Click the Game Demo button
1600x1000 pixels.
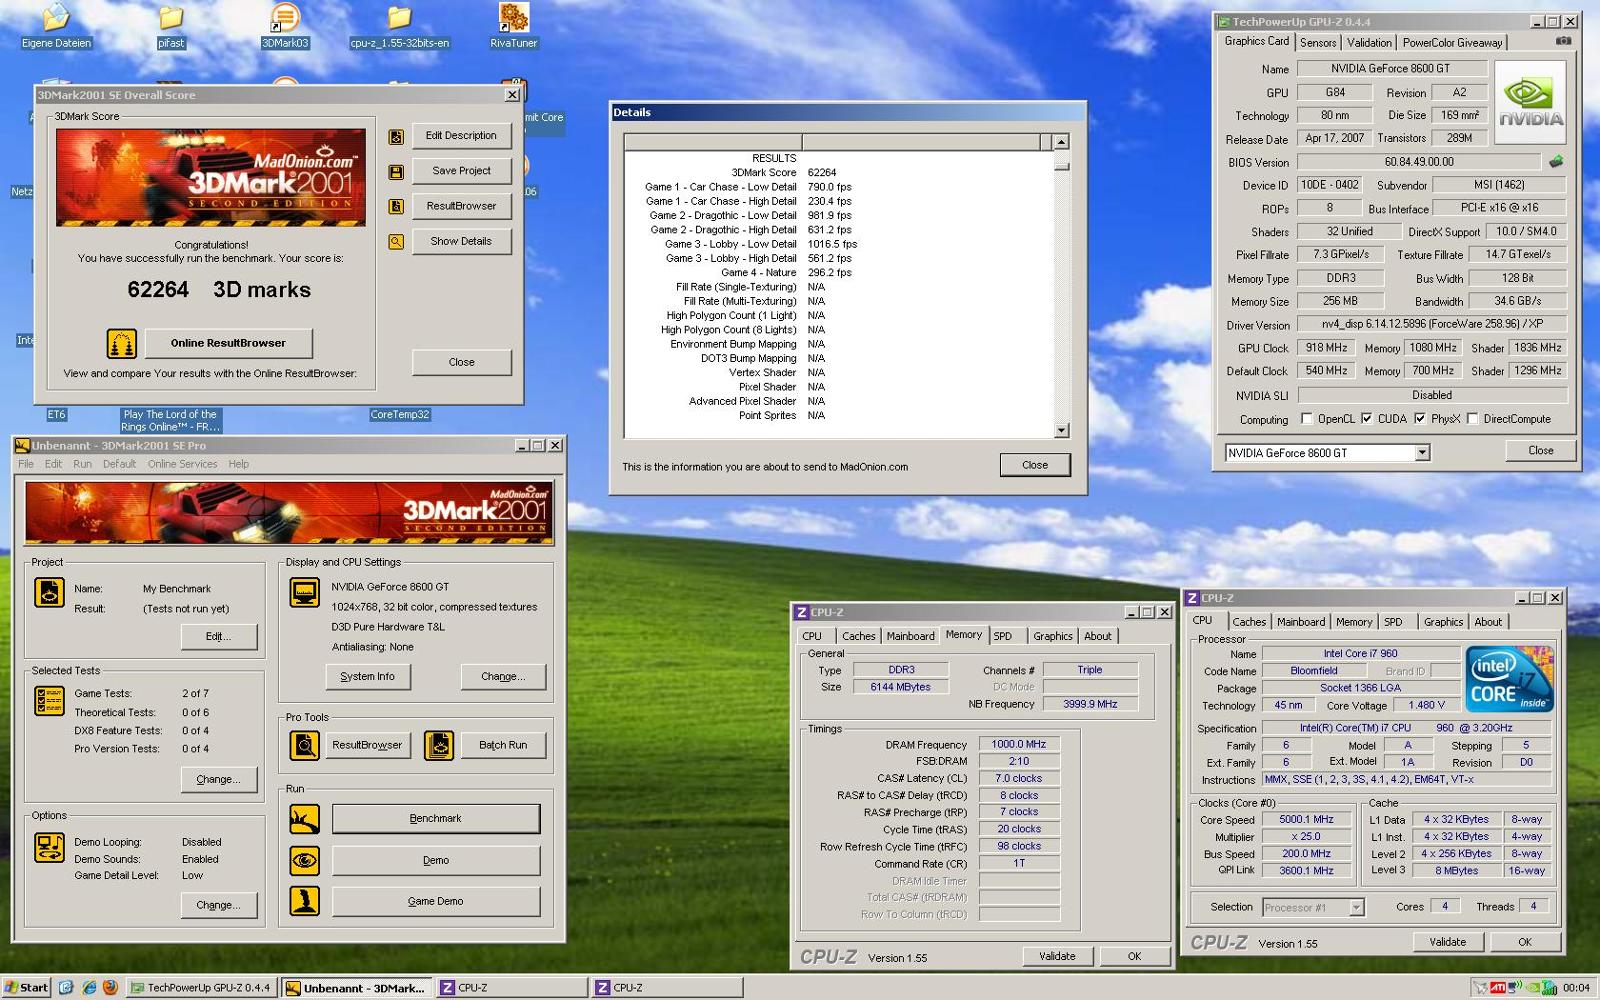point(436,901)
